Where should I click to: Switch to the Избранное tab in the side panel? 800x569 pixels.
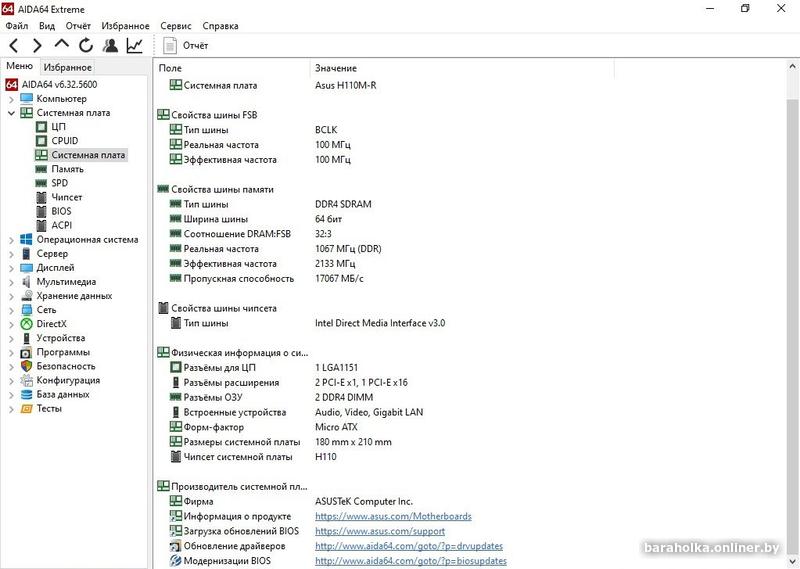(x=67, y=67)
